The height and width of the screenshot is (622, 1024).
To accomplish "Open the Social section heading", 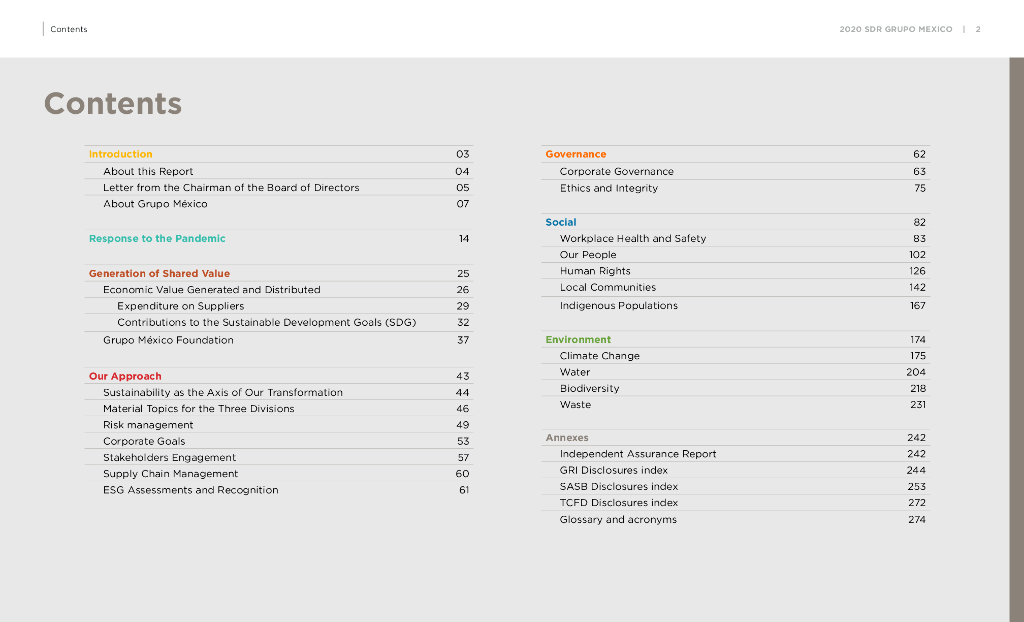I will (561, 222).
